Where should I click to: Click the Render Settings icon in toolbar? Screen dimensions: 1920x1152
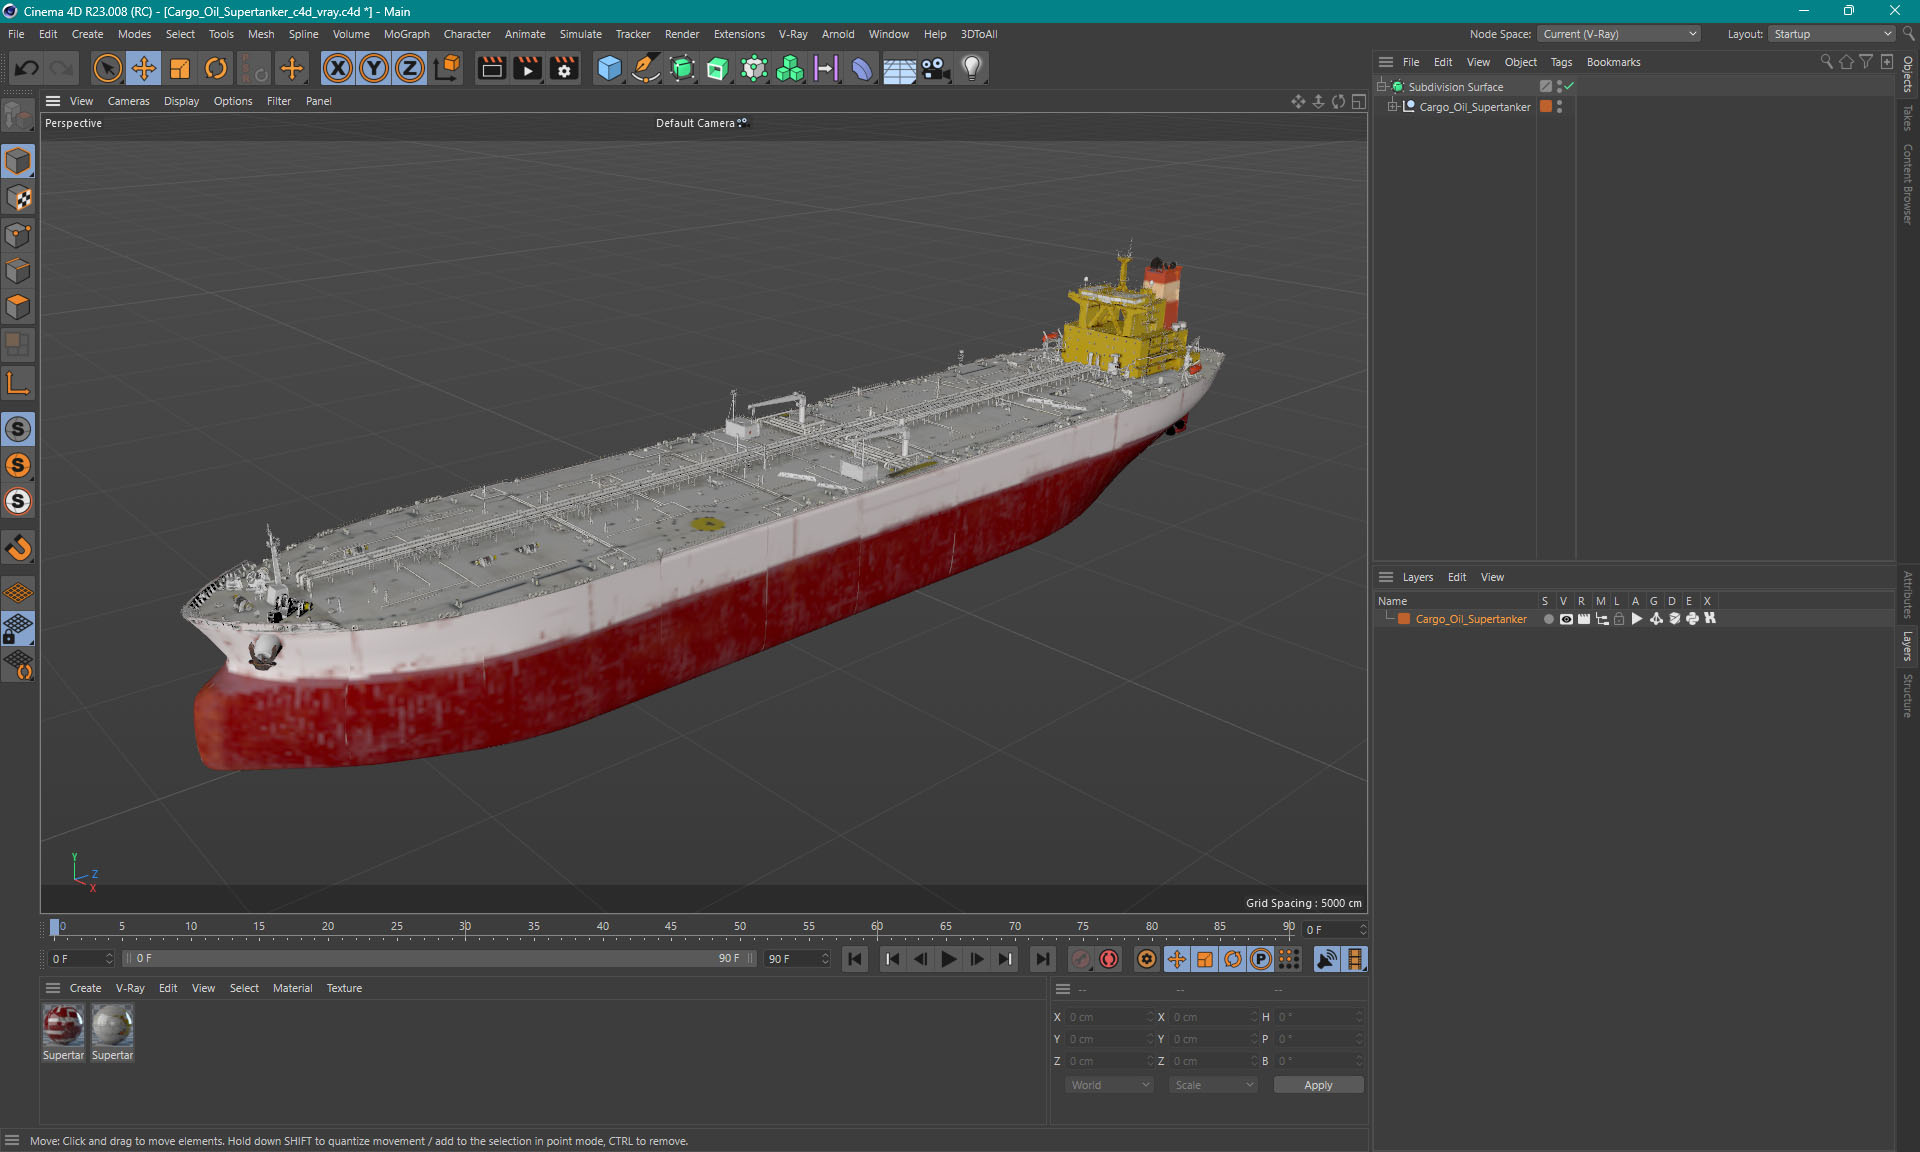pyautogui.click(x=564, y=67)
